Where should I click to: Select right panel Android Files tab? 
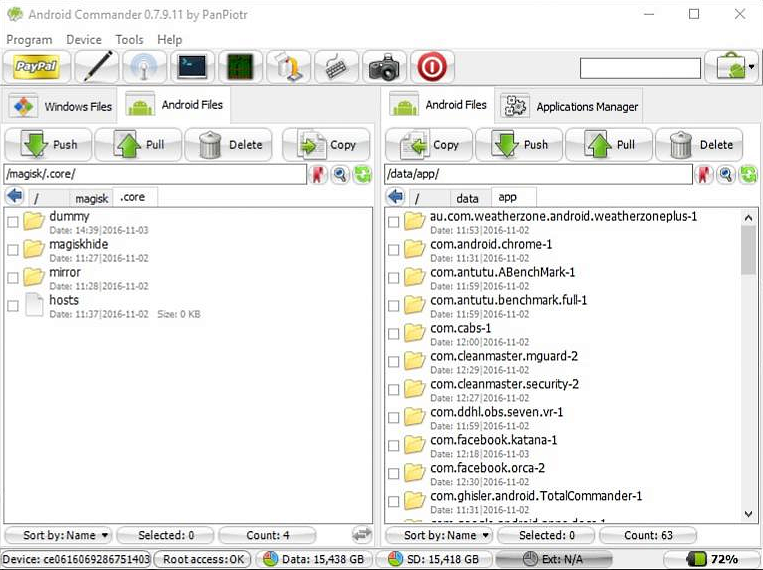click(x=438, y=105)
